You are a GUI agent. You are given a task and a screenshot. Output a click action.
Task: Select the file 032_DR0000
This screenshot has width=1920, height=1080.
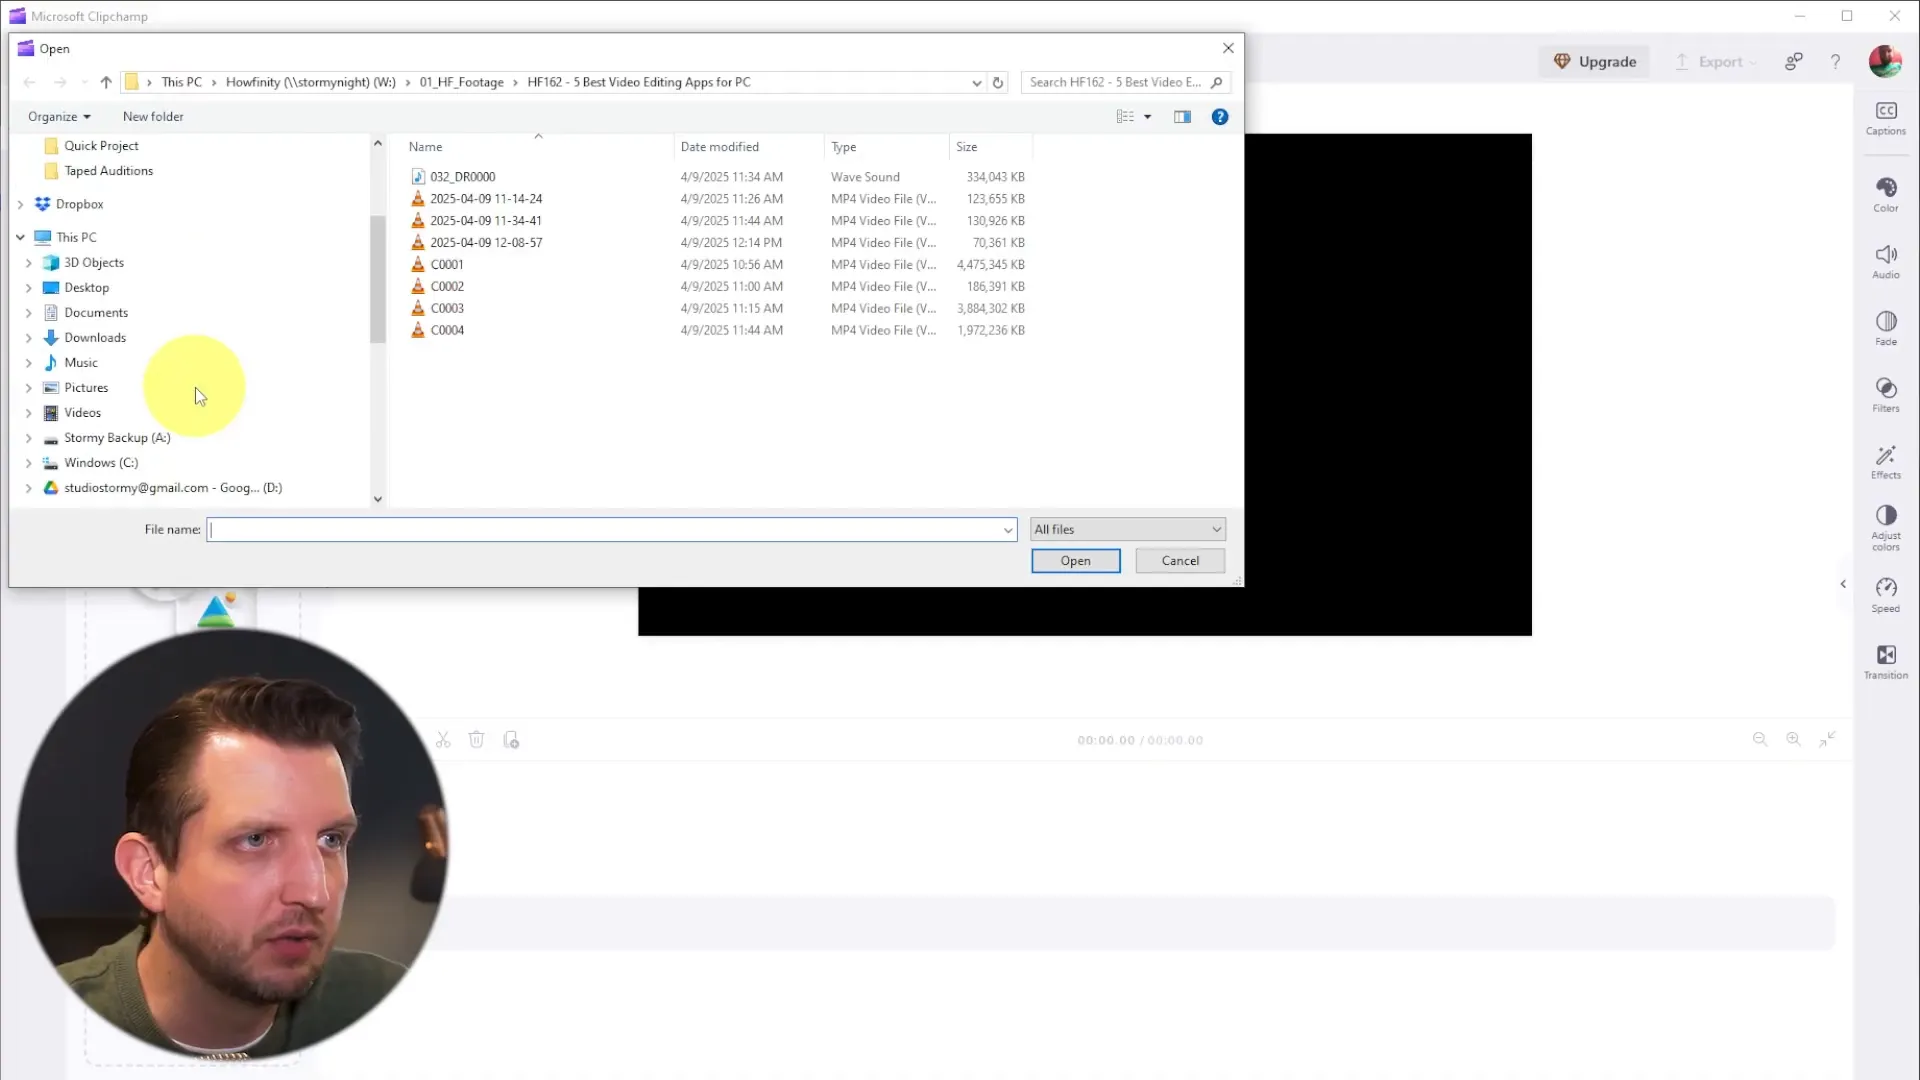(462, 177)
